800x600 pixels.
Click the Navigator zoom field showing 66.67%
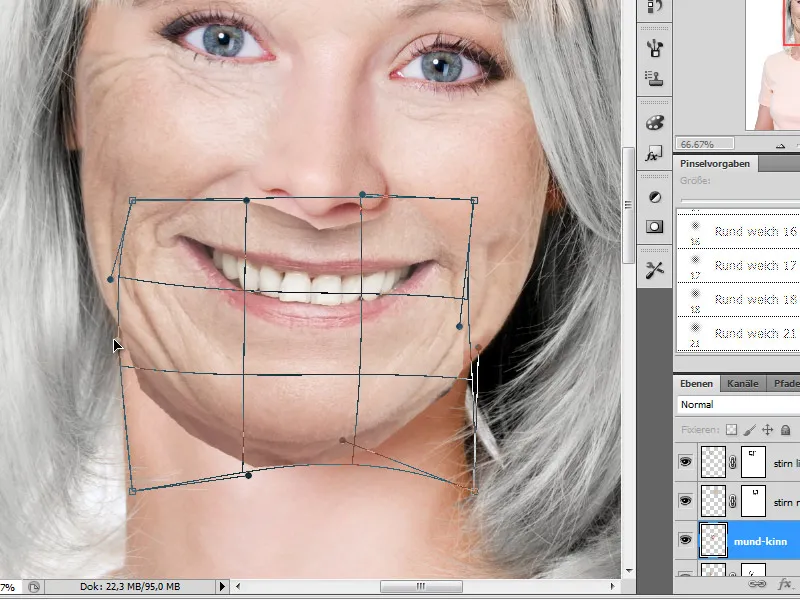[x=705, y=144]
